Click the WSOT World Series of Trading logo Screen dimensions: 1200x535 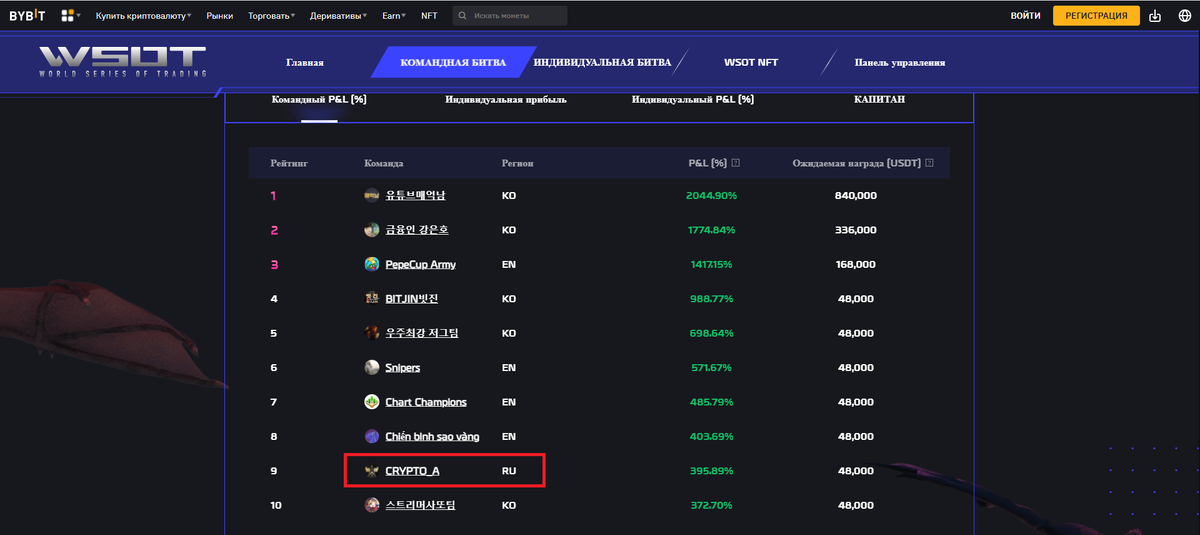pos(123,62)
